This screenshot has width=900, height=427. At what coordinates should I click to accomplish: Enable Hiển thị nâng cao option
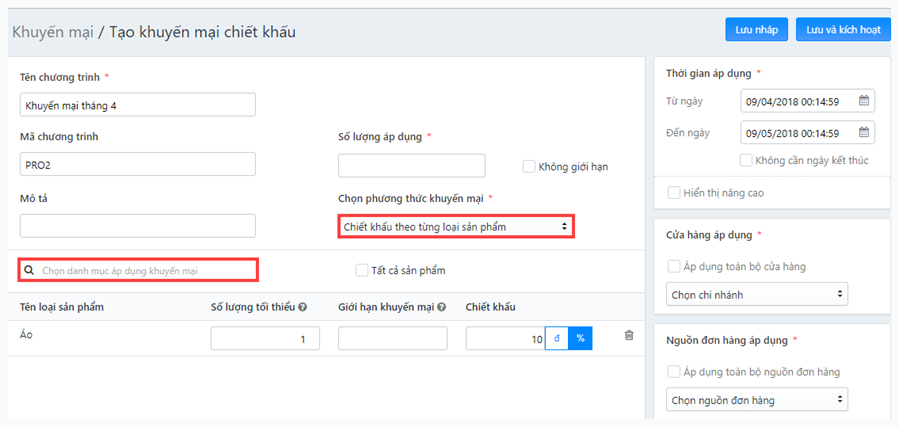[674, 193]
